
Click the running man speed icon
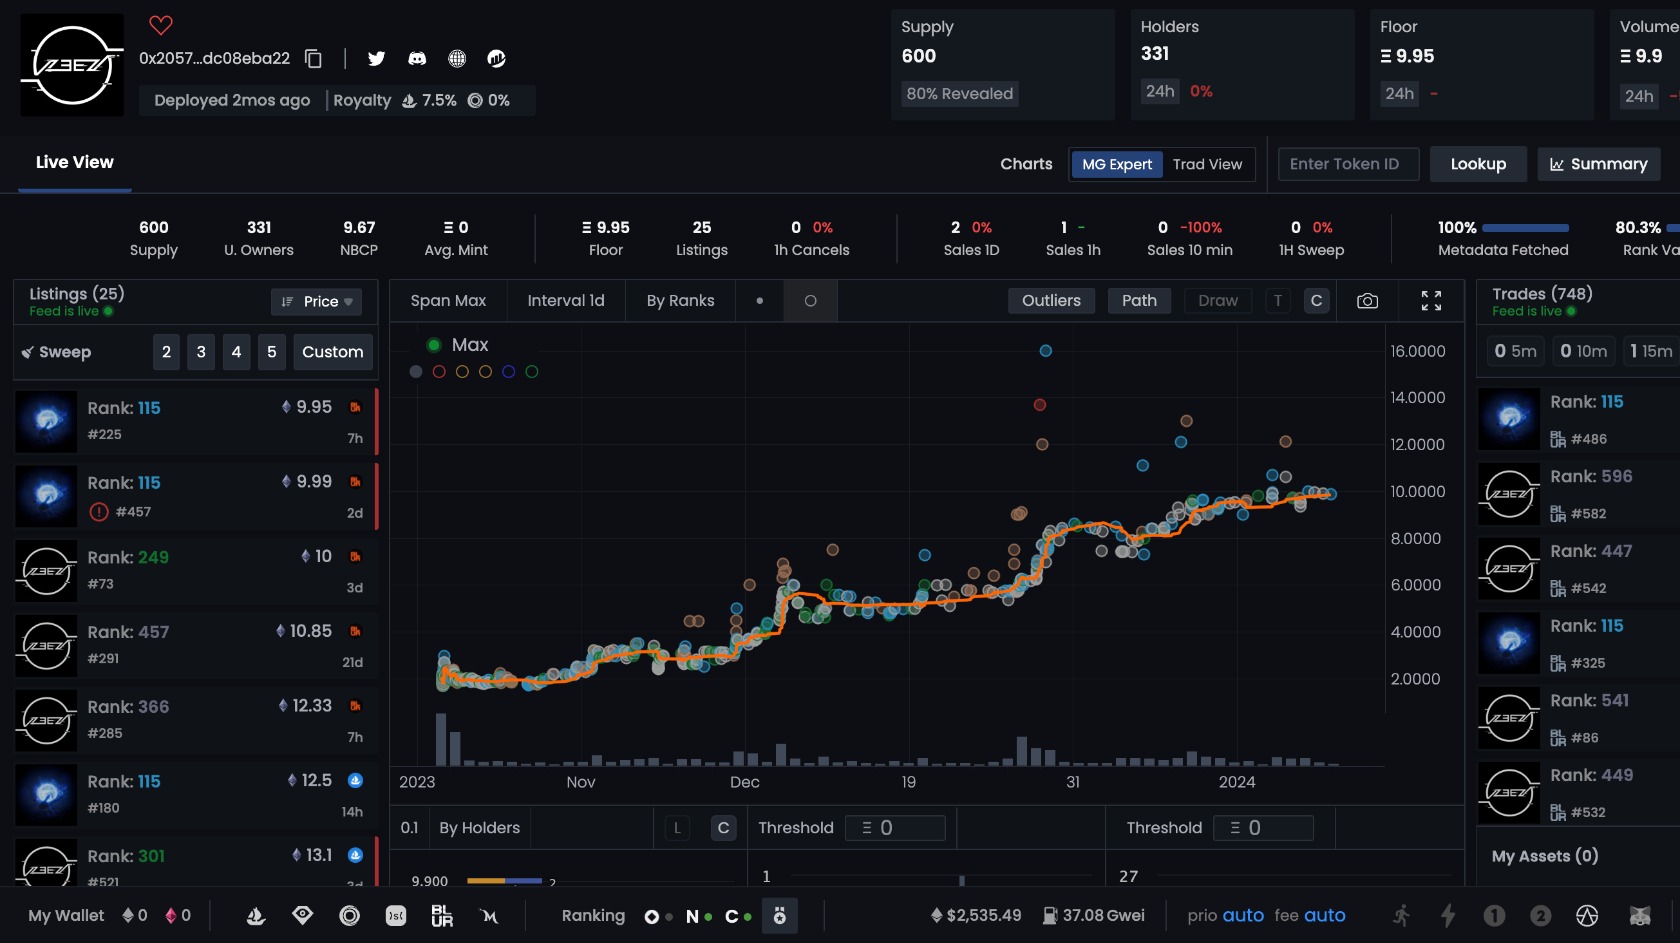click(1401, 915)
